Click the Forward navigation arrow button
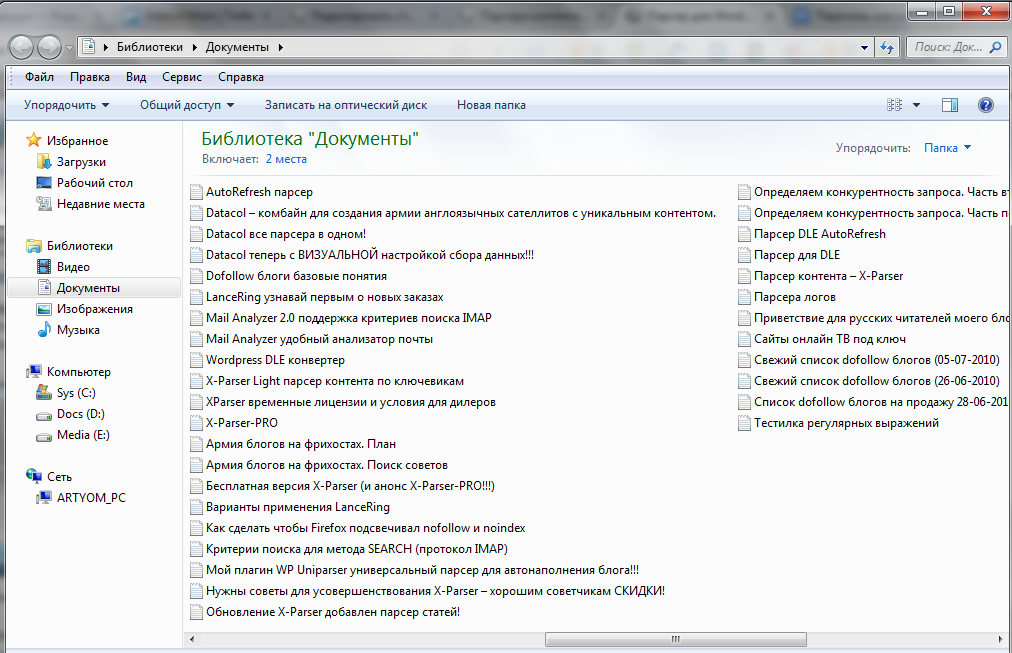Screen dimensions: 1012x653 50,47
